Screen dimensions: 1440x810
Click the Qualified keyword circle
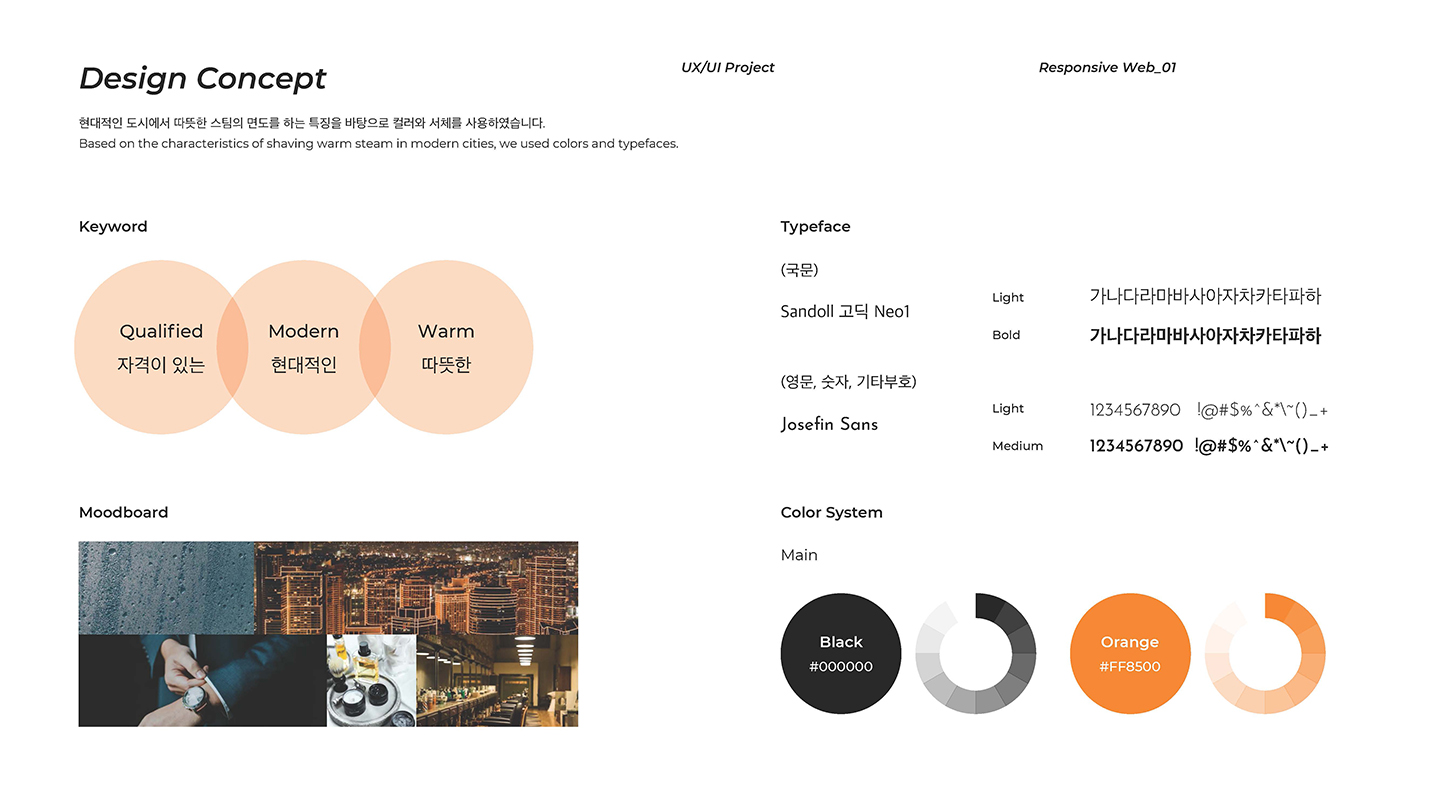pyautogui.click(x=160, y=347)
